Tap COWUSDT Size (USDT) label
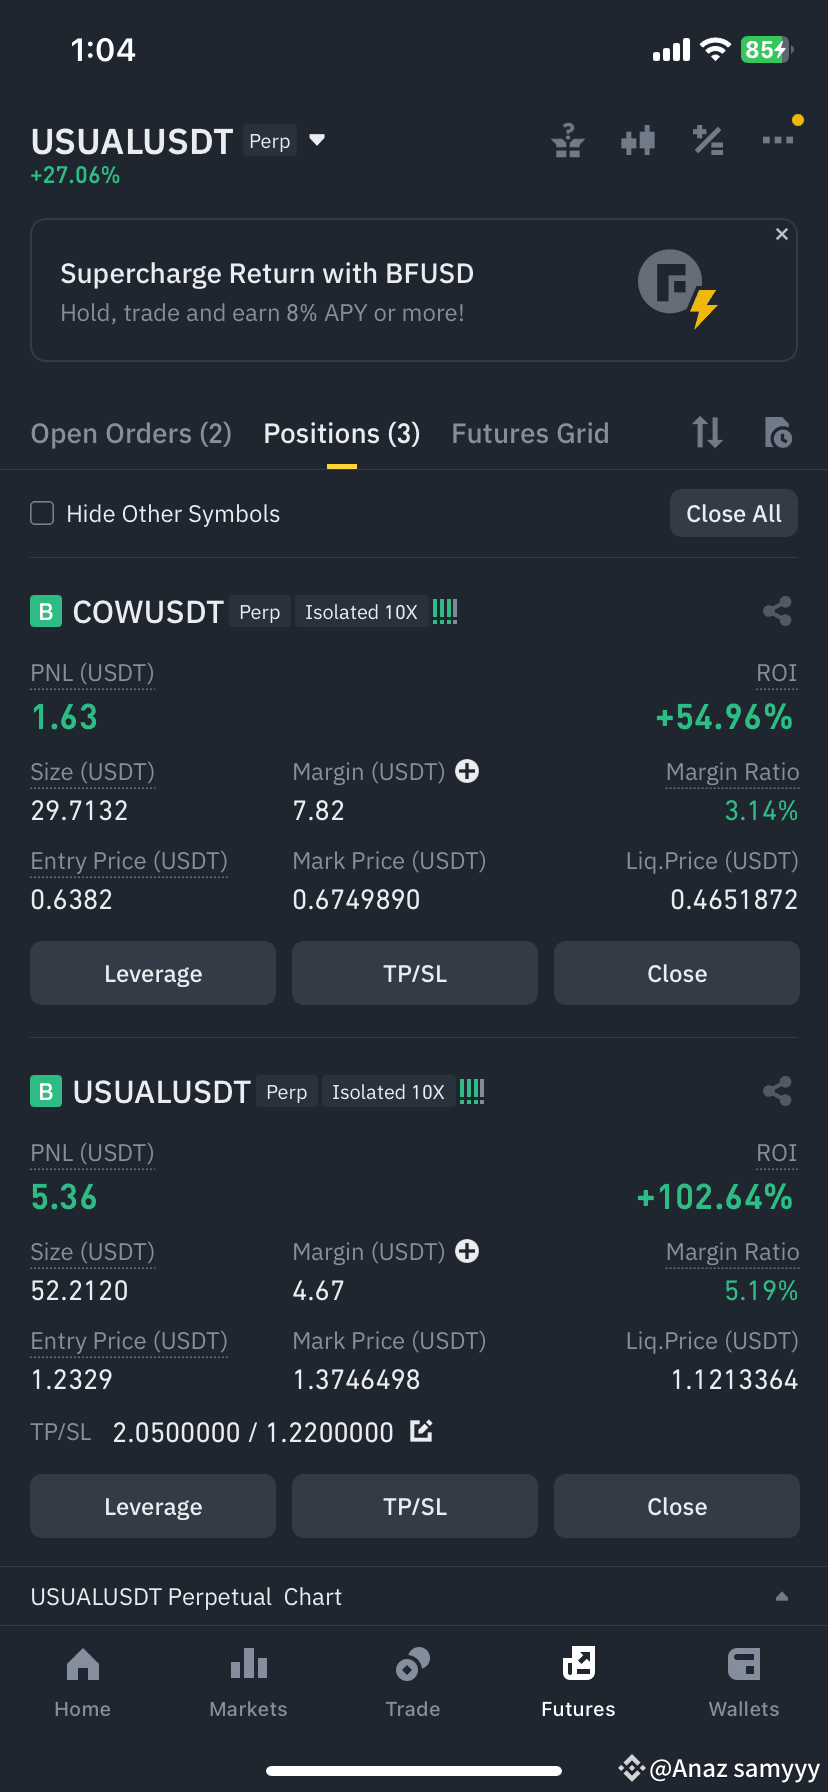Image resolution: width=828 pixels, height=1792 pixels. [x=92, y=772]
